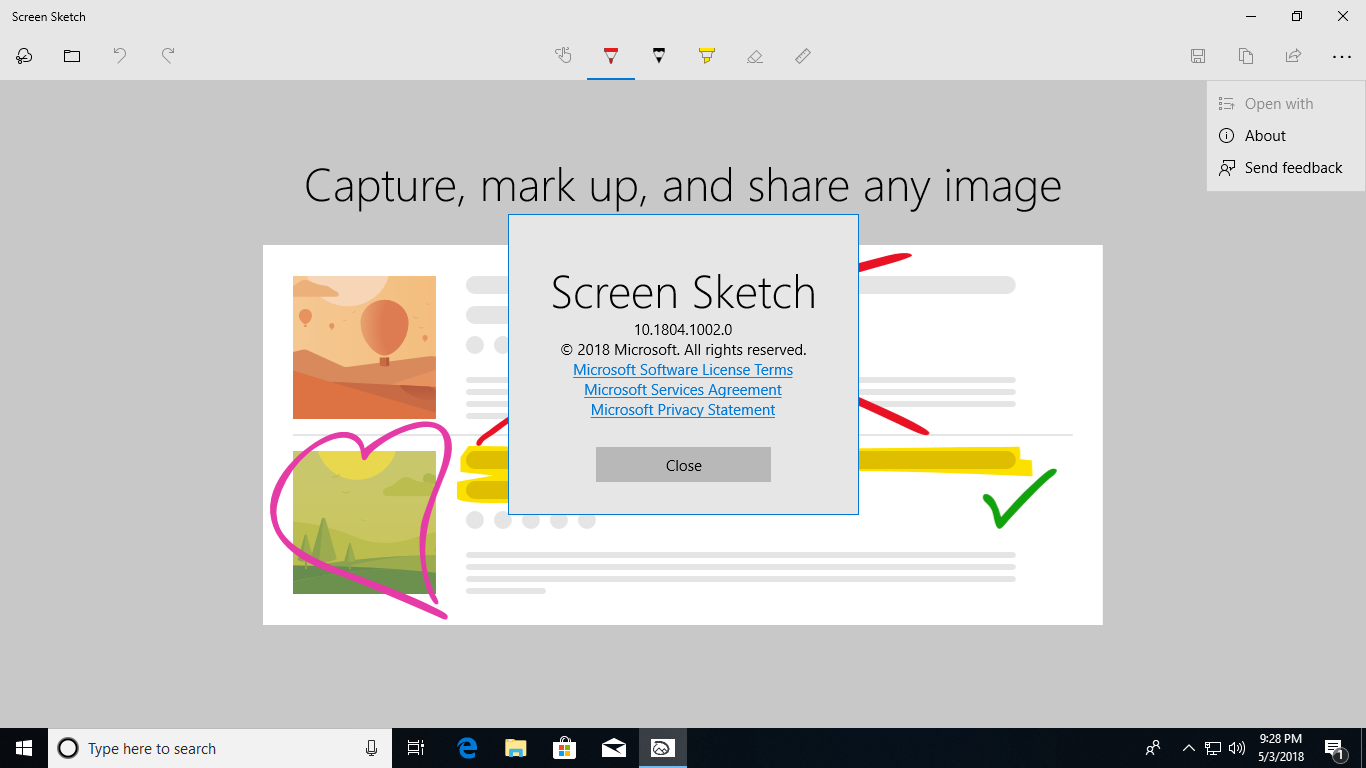
Task: Open Task View from taskbar
Action: [416, 748]
